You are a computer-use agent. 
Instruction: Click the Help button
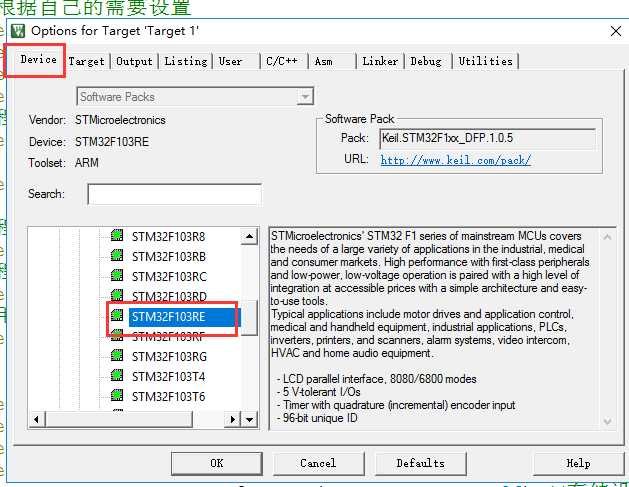click(x=578, y=463)
